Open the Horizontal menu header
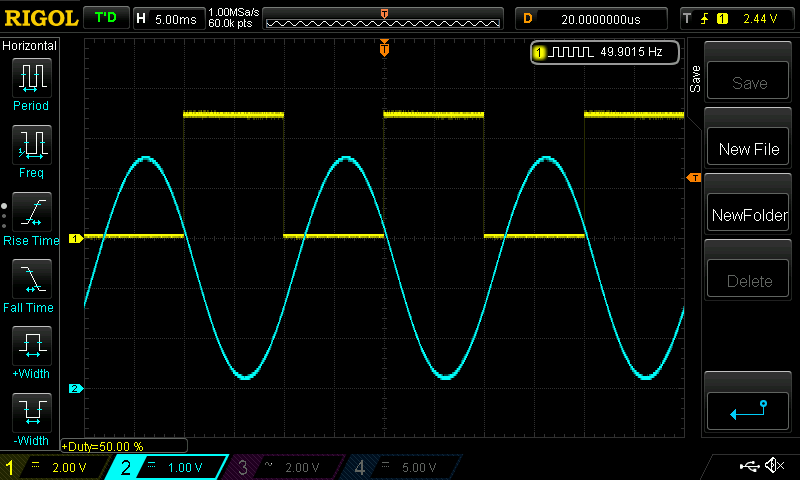Image resolution: width=800 pixels, height=480 pixels. coord(30,46)
